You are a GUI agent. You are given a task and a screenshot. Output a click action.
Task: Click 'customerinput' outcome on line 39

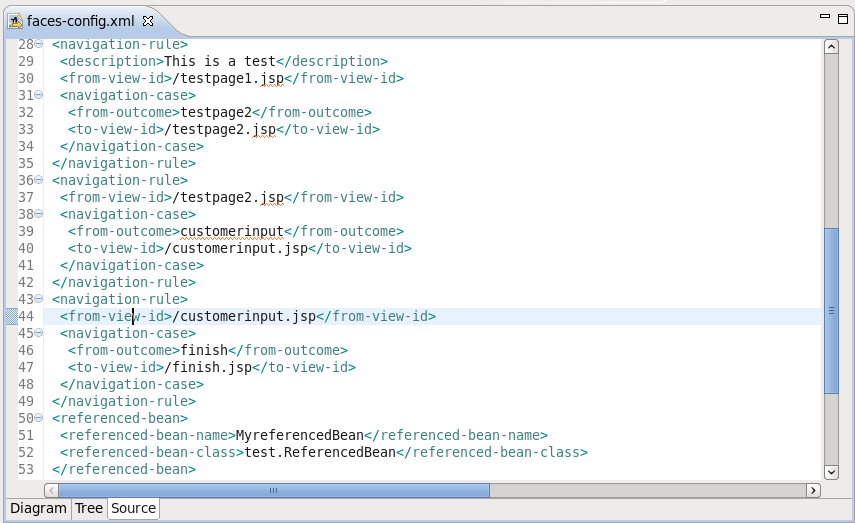[x=232, y=231]
